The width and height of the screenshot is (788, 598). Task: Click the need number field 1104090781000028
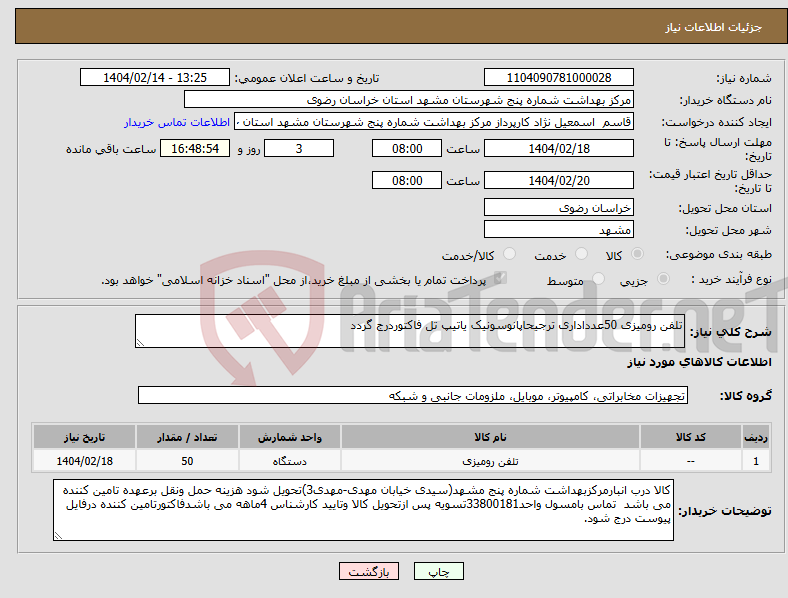tap(558, 77)
